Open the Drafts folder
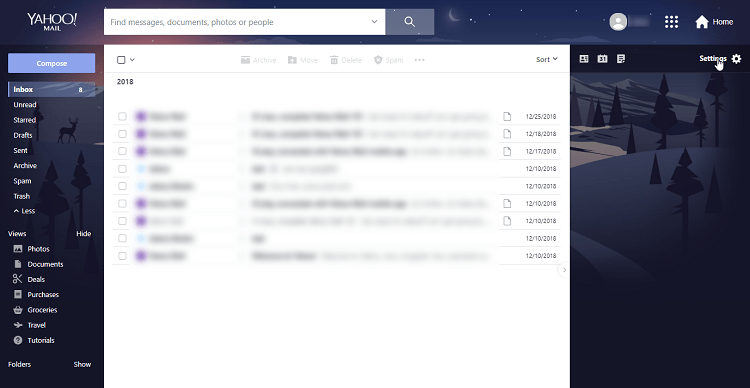The image size is (750, 388). point(23,135)
